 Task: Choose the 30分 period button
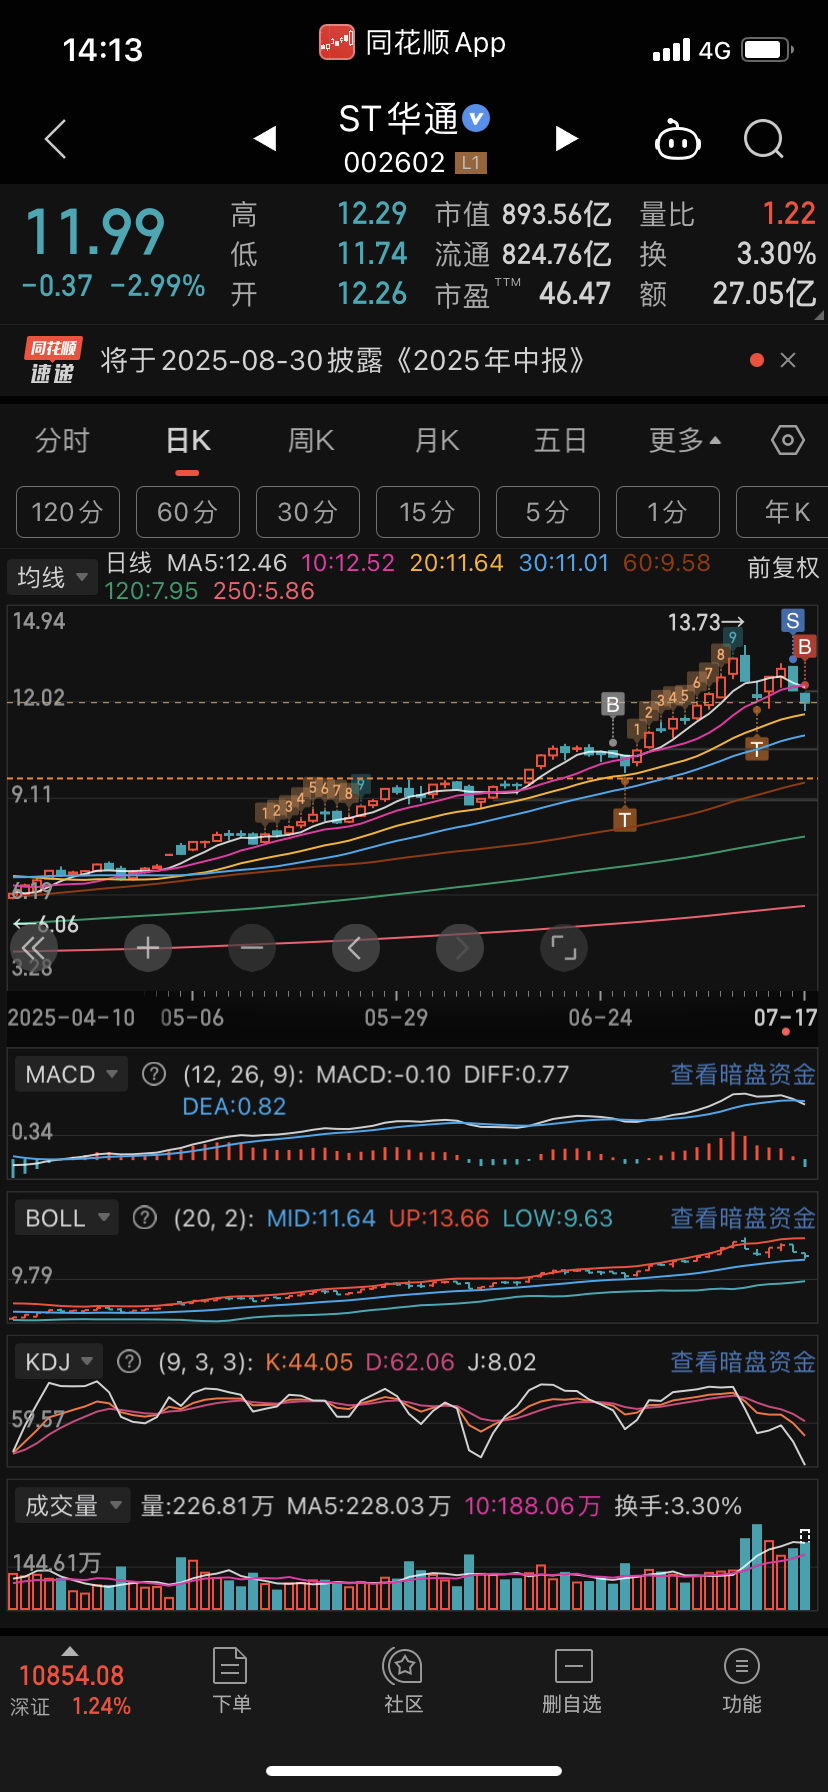[308, 512]
